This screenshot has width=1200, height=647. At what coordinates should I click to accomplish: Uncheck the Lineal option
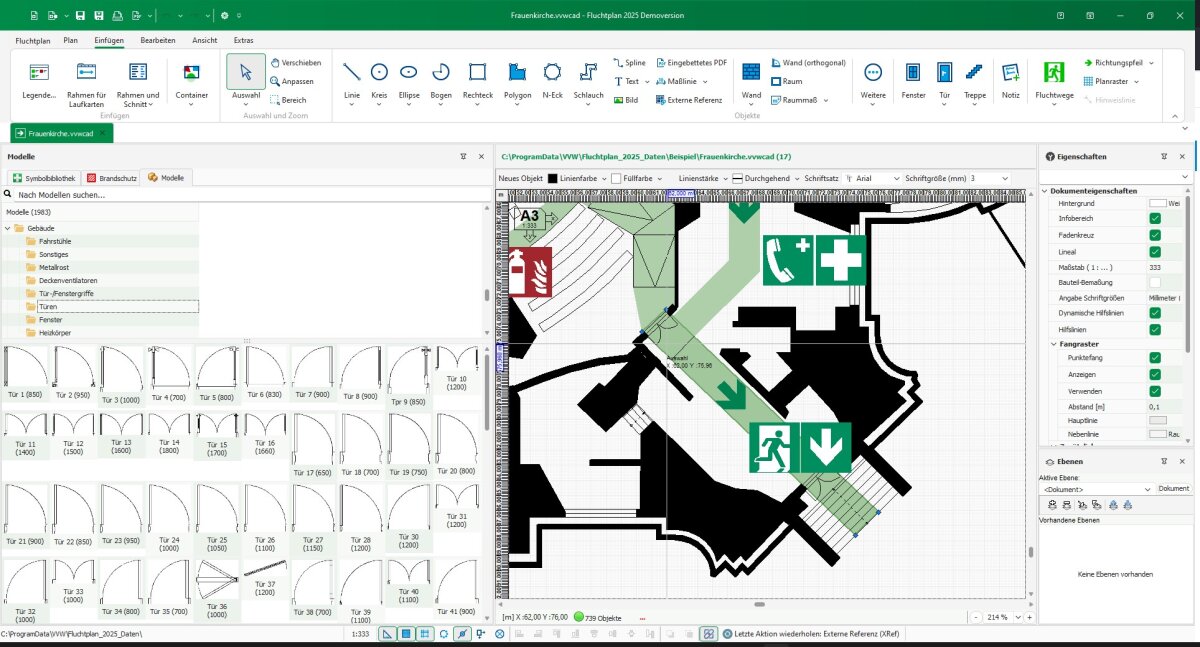(1155, 251)
